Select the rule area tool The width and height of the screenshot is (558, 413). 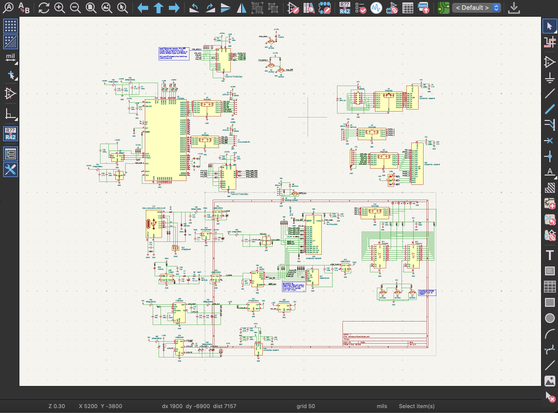[549, 187]
